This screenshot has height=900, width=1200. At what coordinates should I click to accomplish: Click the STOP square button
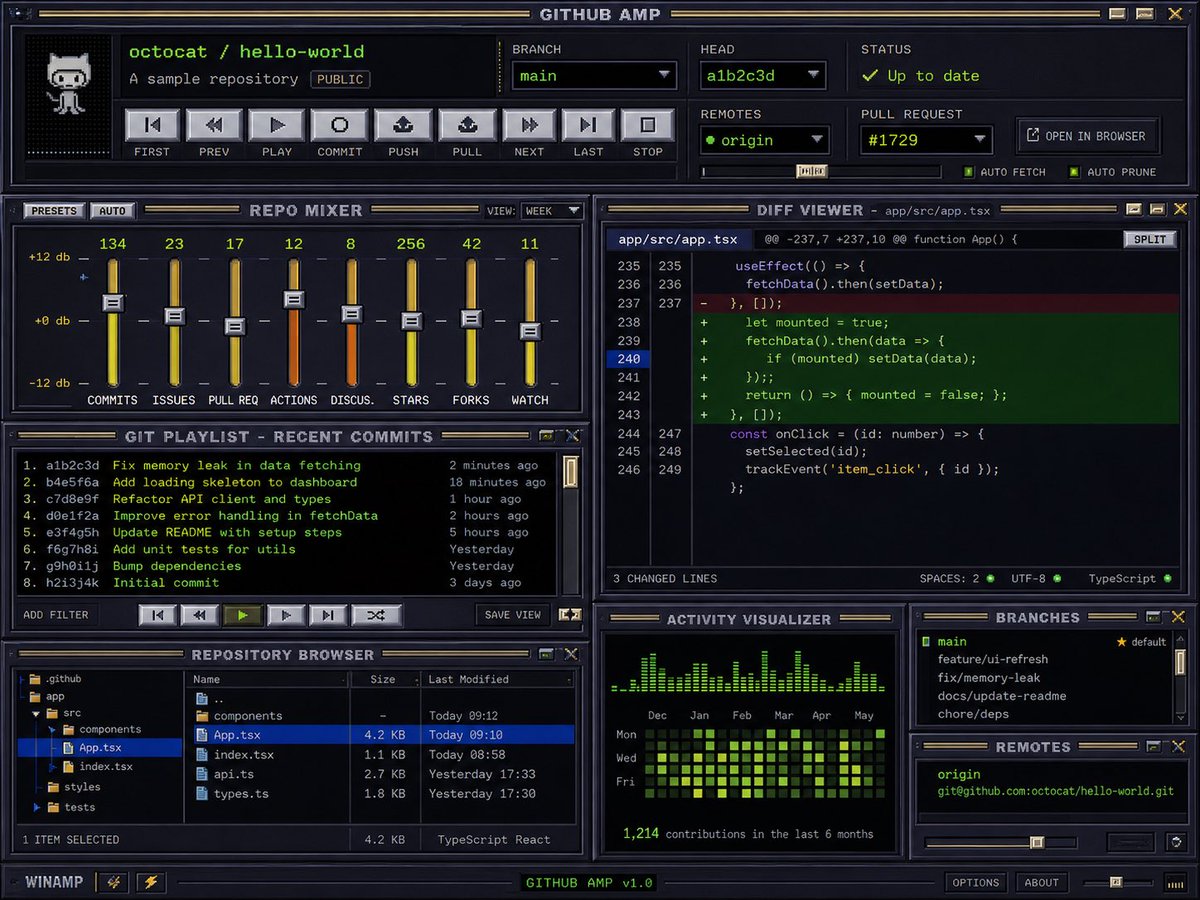point(647,126)
